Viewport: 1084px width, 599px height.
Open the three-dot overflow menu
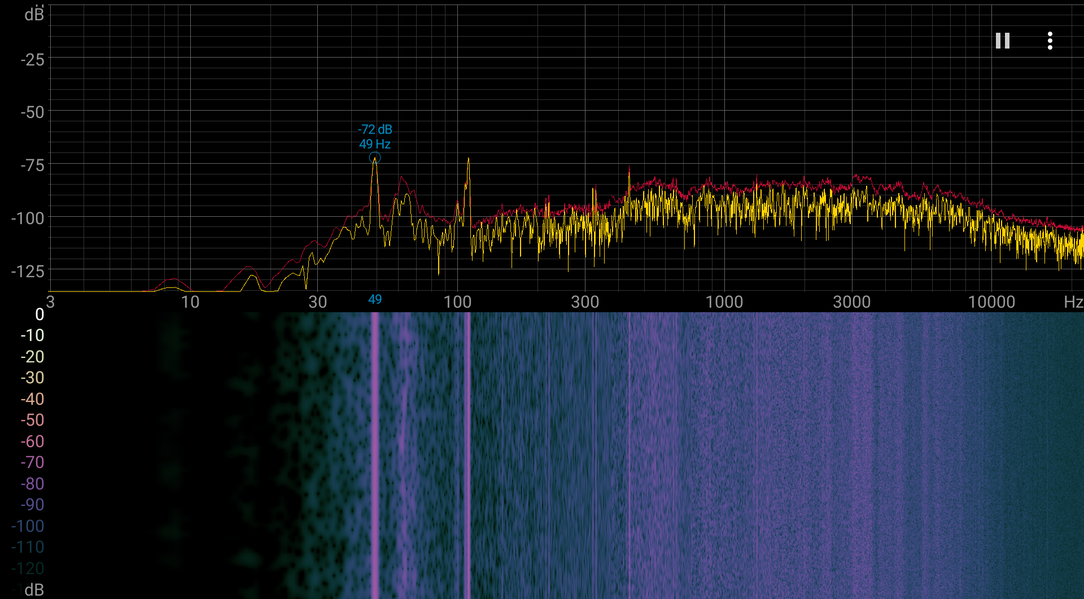click(x=1049, y=41)
